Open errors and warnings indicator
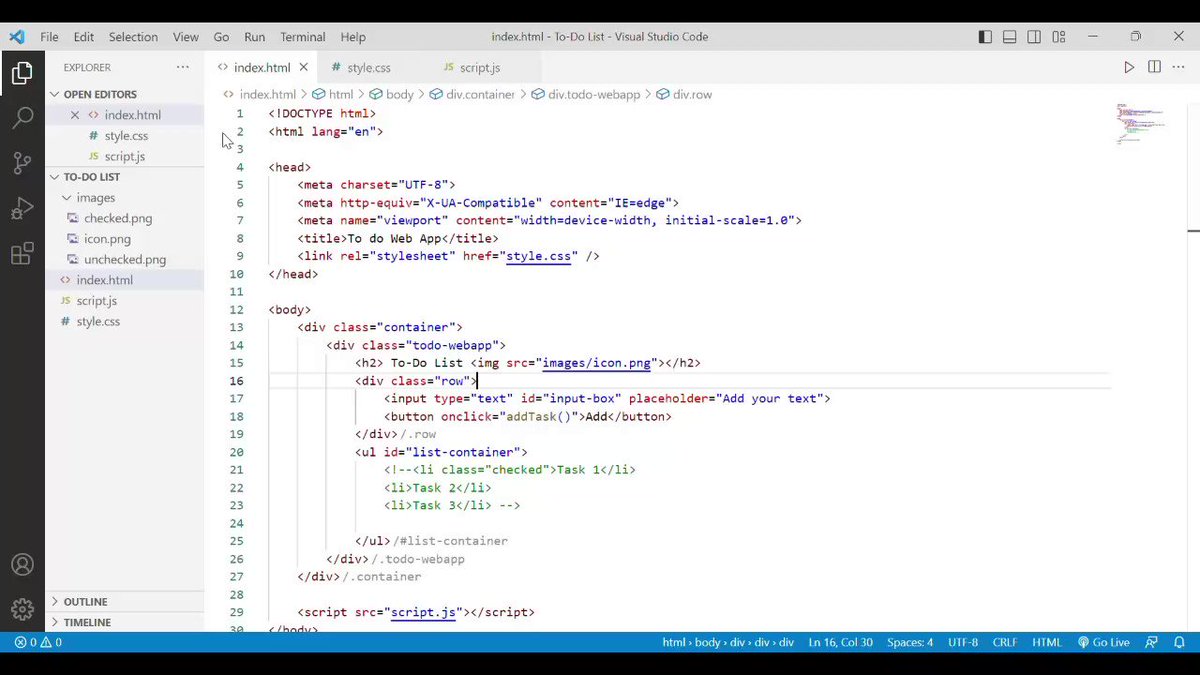Image resolution: width=1200 pixels, height=675 pixels. coord(39,642)
